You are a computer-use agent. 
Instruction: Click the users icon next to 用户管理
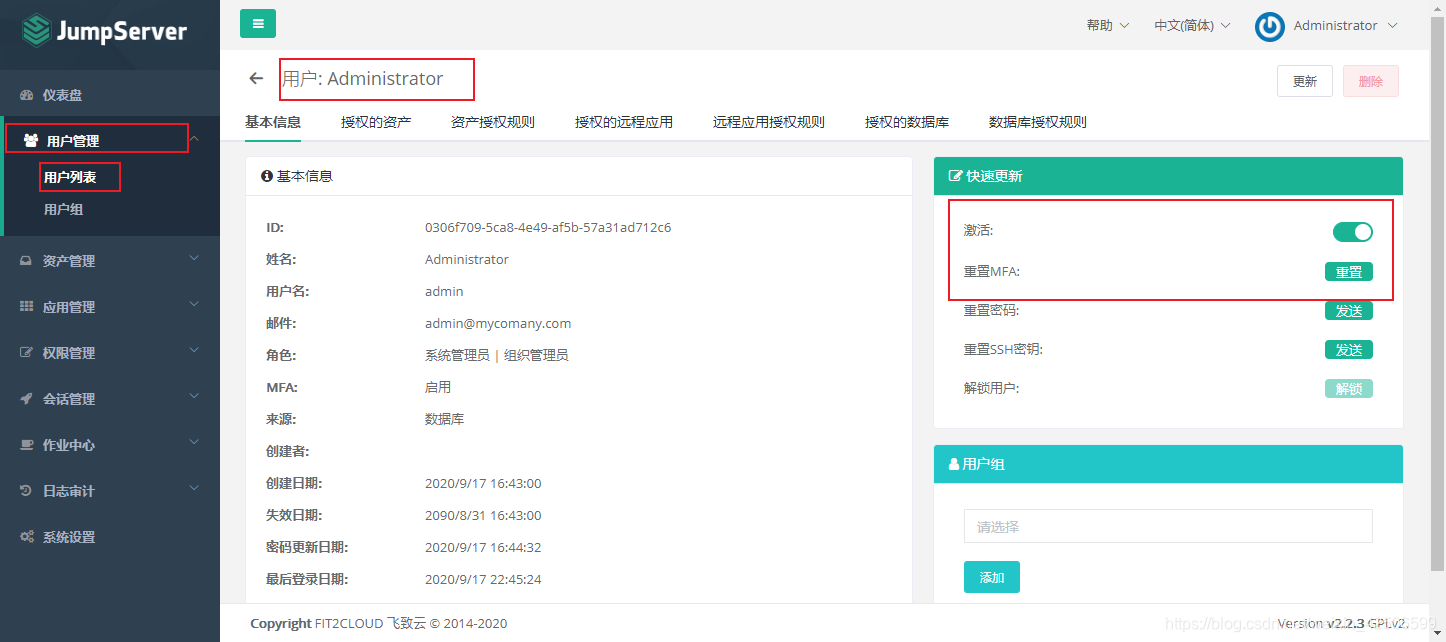(31, 141)
